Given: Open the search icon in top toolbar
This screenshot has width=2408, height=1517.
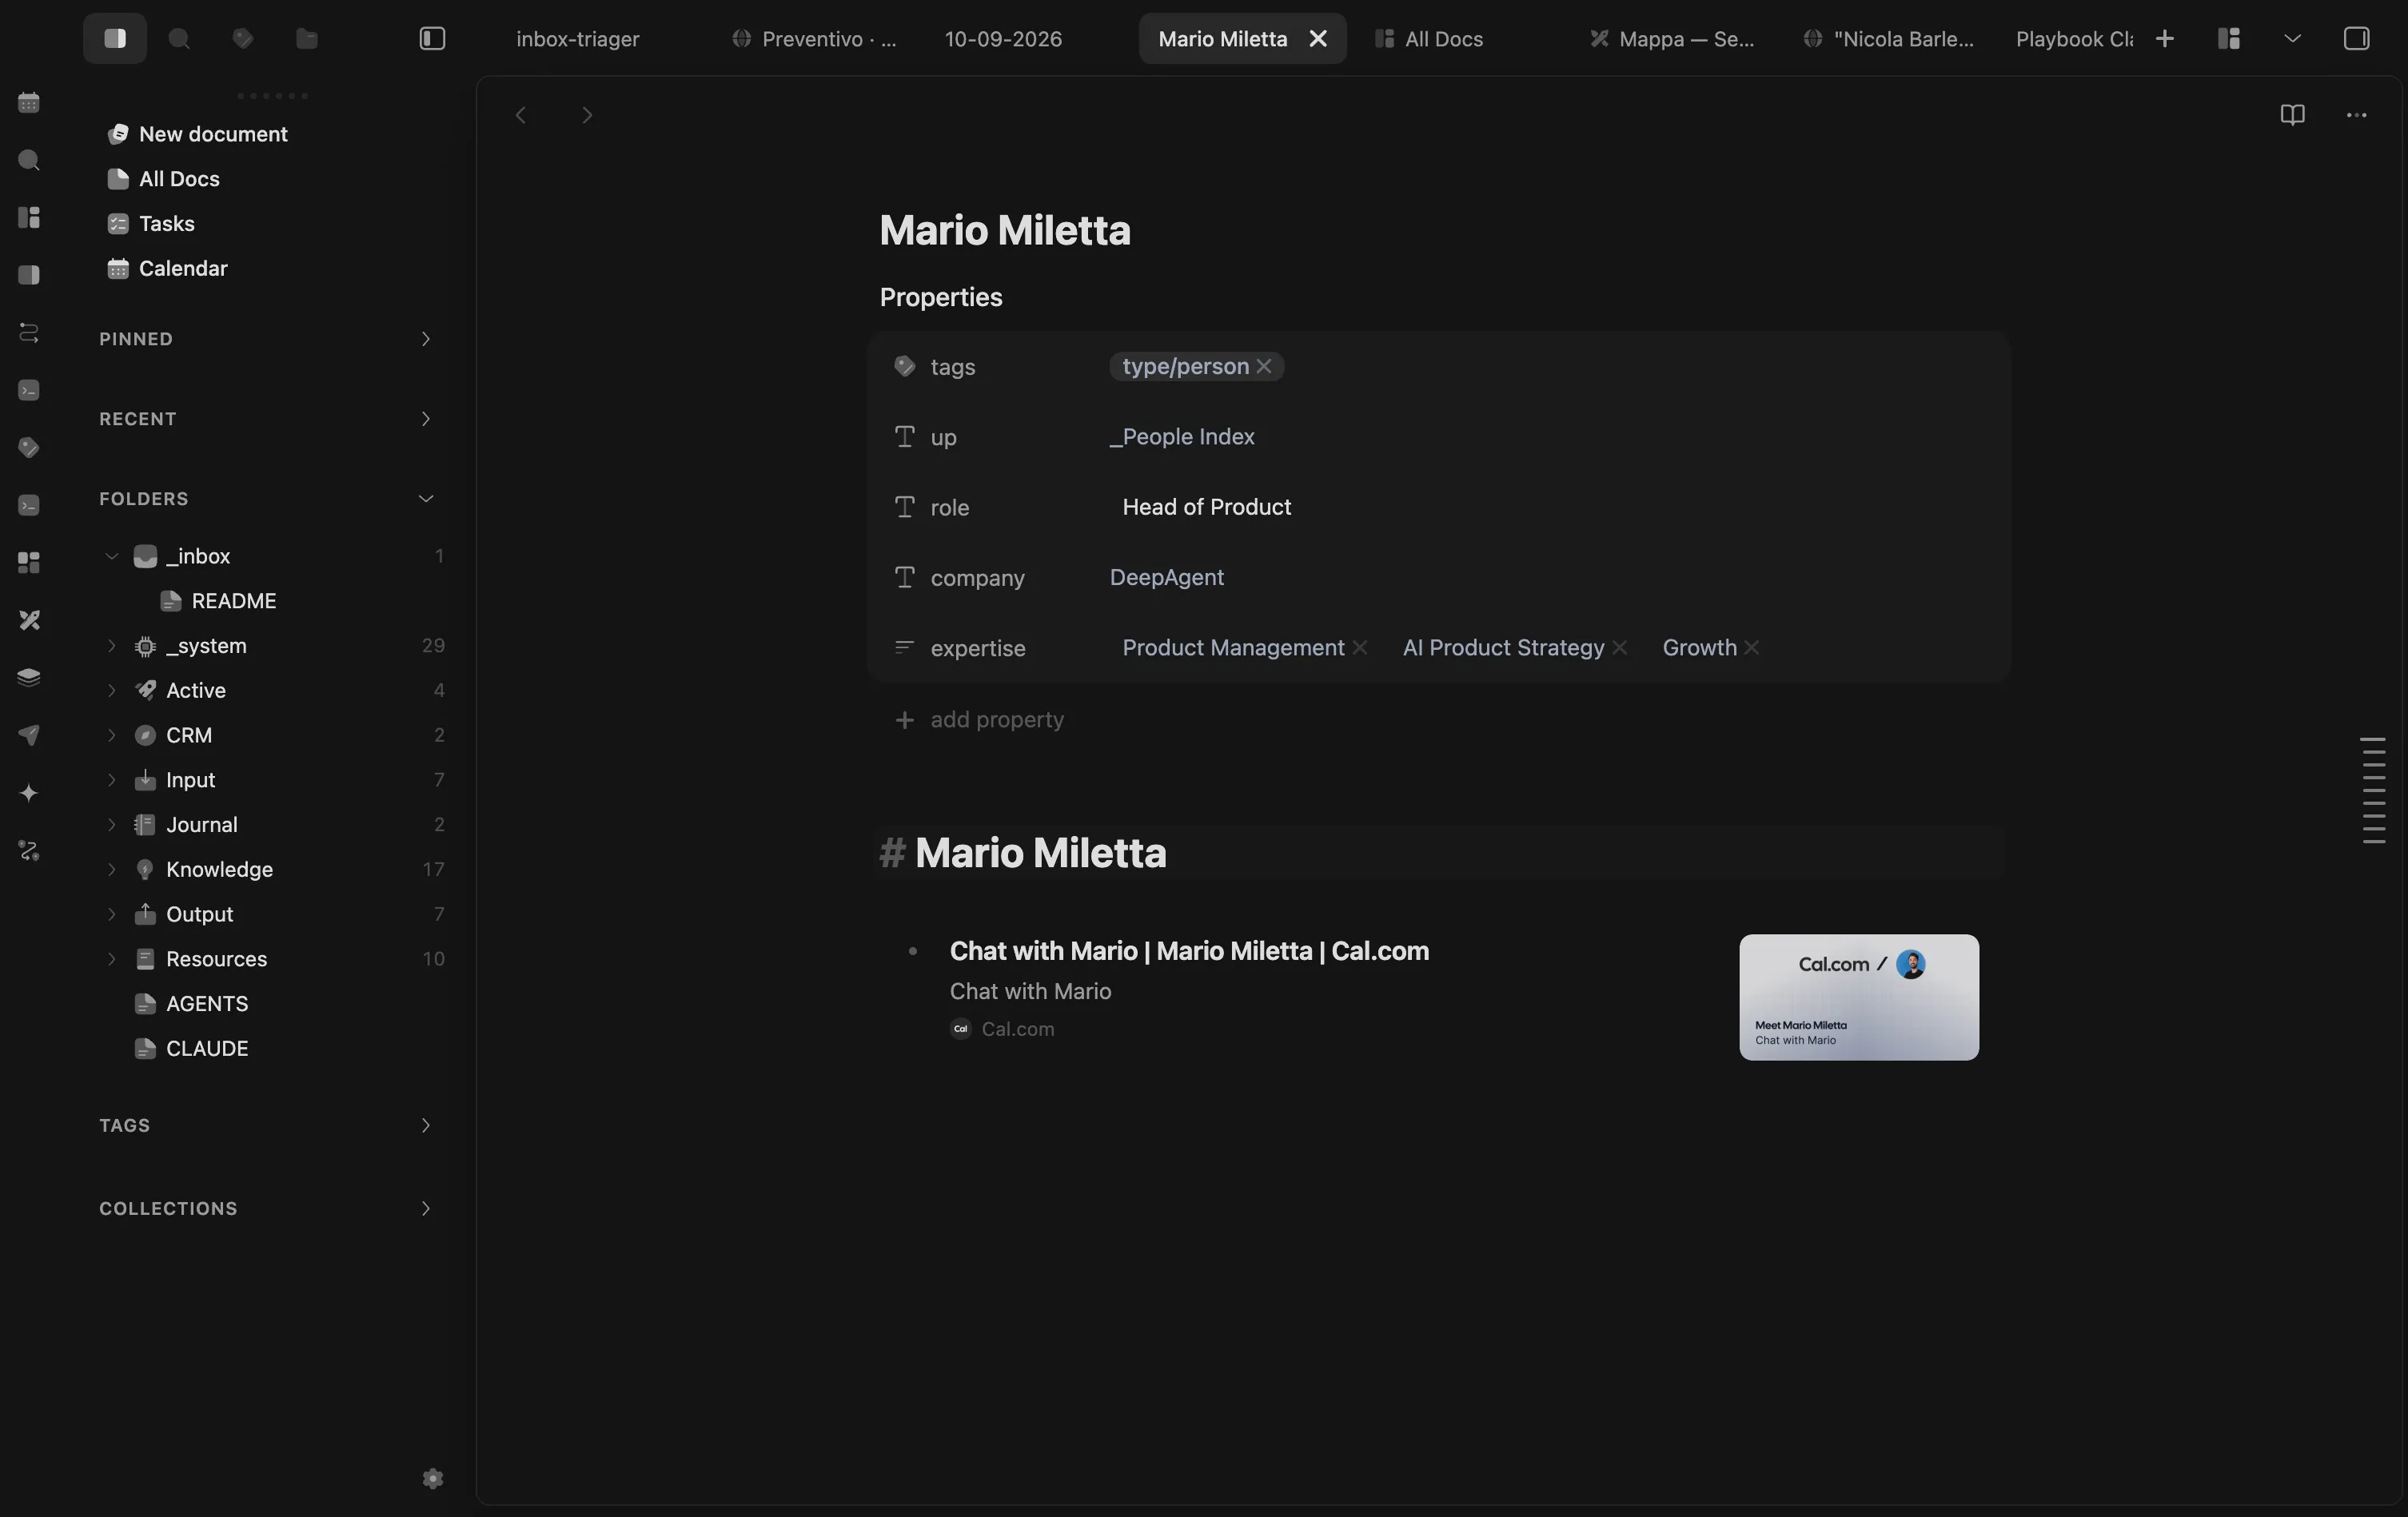Looking at the screenshot, I should click(179, 38).
